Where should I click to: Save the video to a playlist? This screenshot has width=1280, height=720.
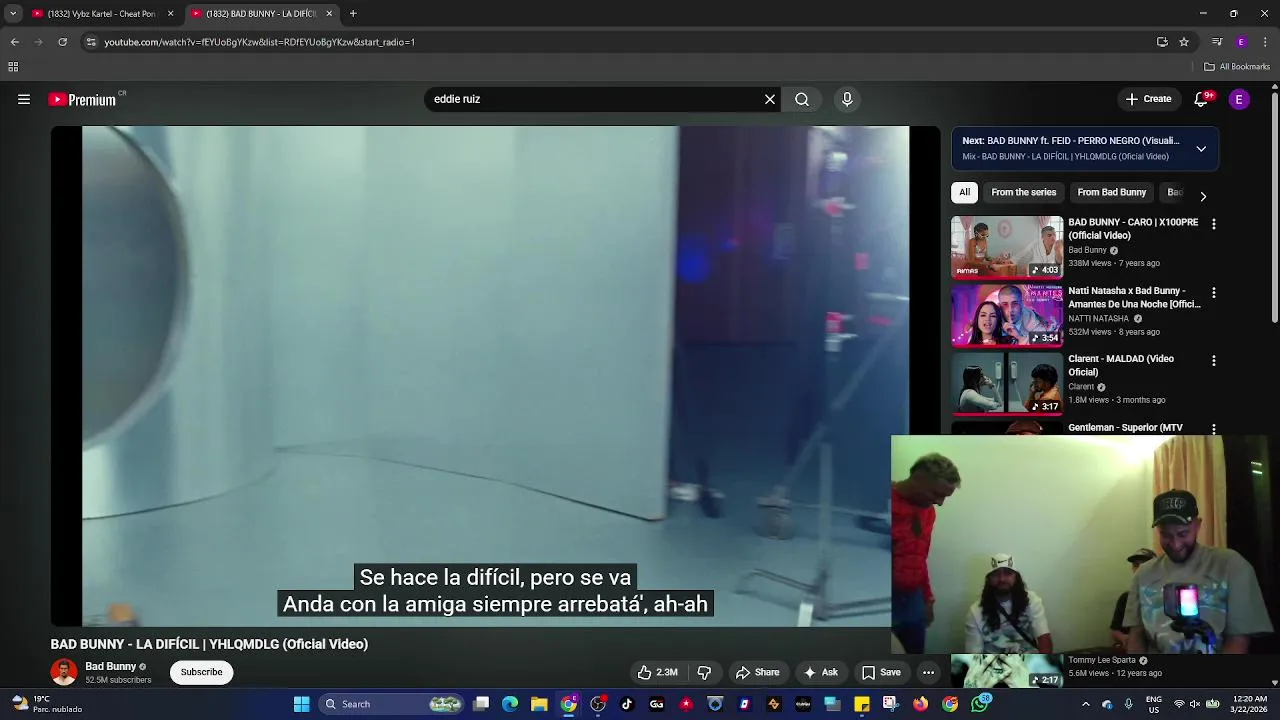point(881,672)
